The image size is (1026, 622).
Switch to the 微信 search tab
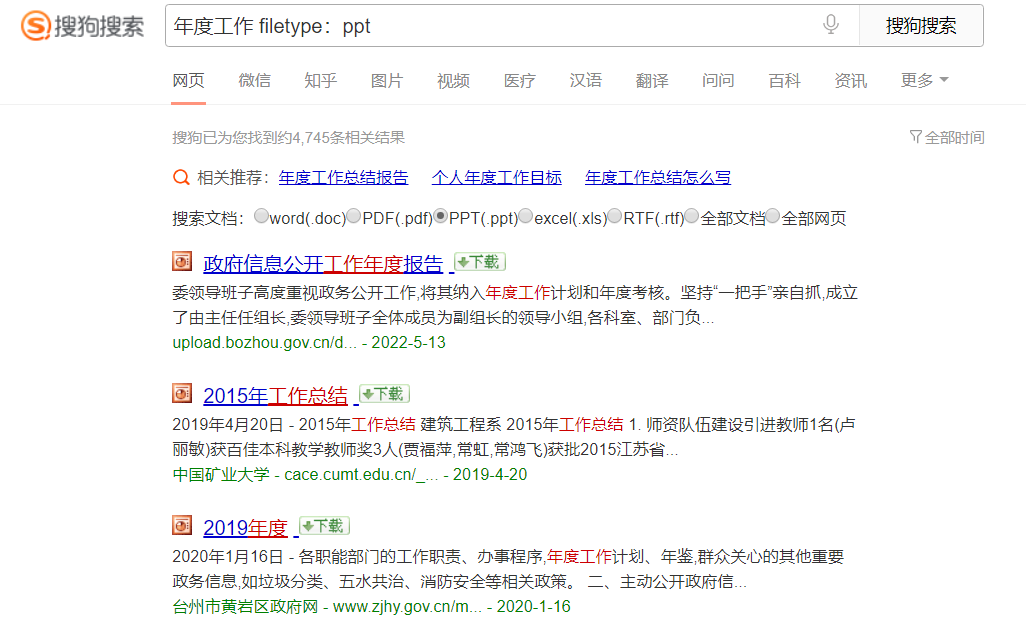(254, 80)
